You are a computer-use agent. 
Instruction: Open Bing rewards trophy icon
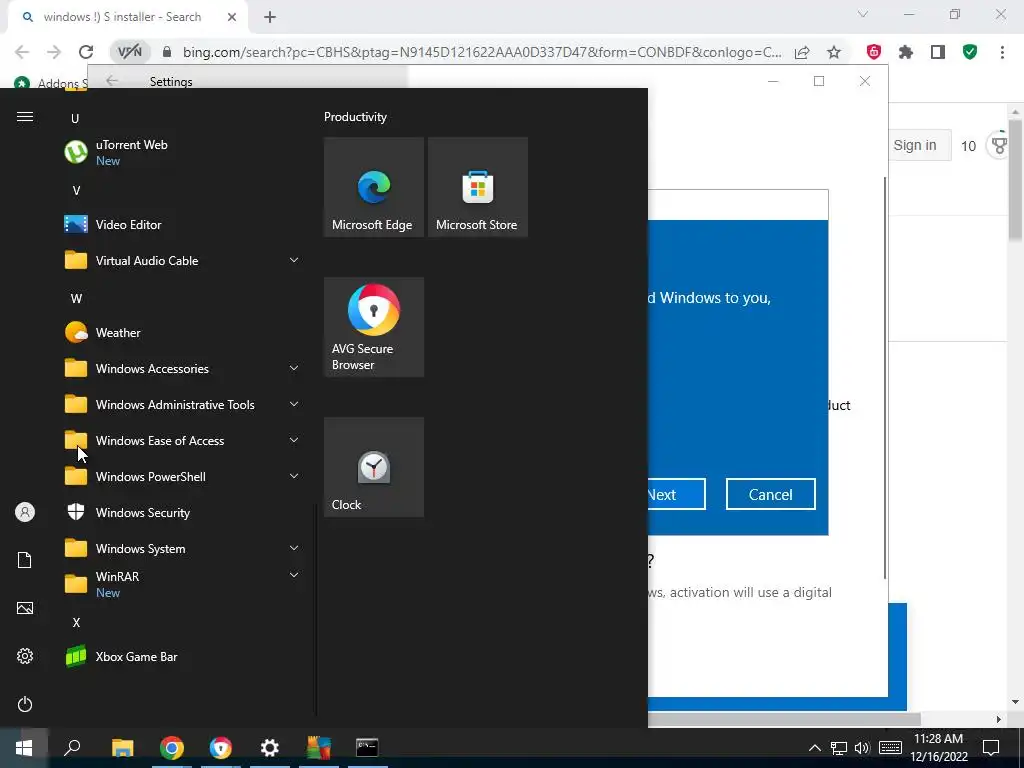[x=999, y=145]
